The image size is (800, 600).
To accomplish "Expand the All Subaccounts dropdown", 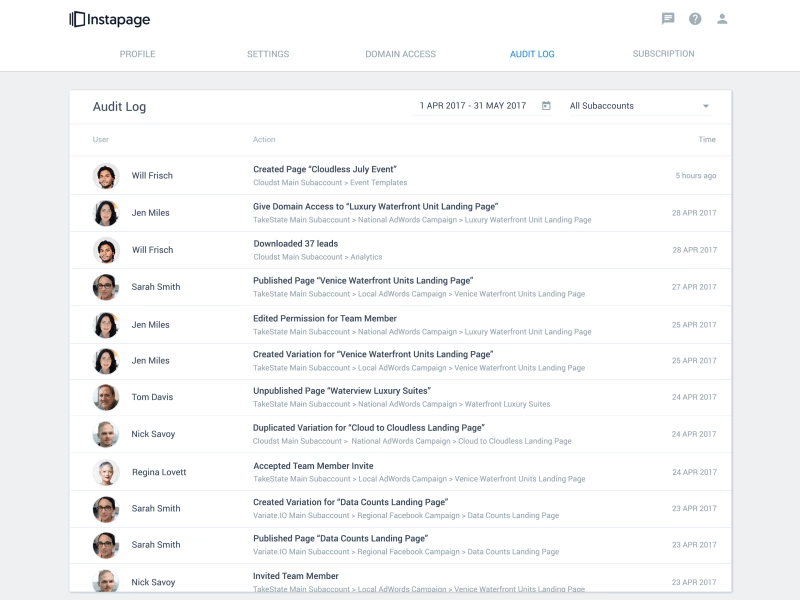I will 640,106.
